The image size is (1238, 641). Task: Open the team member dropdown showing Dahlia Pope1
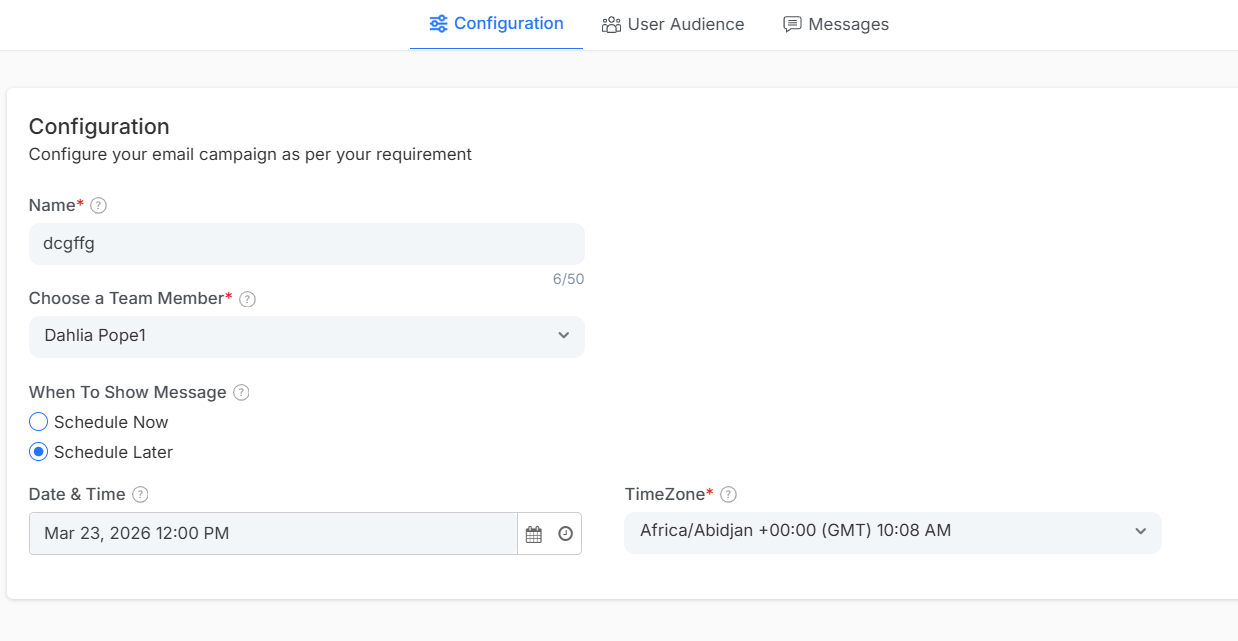[307, 336]
